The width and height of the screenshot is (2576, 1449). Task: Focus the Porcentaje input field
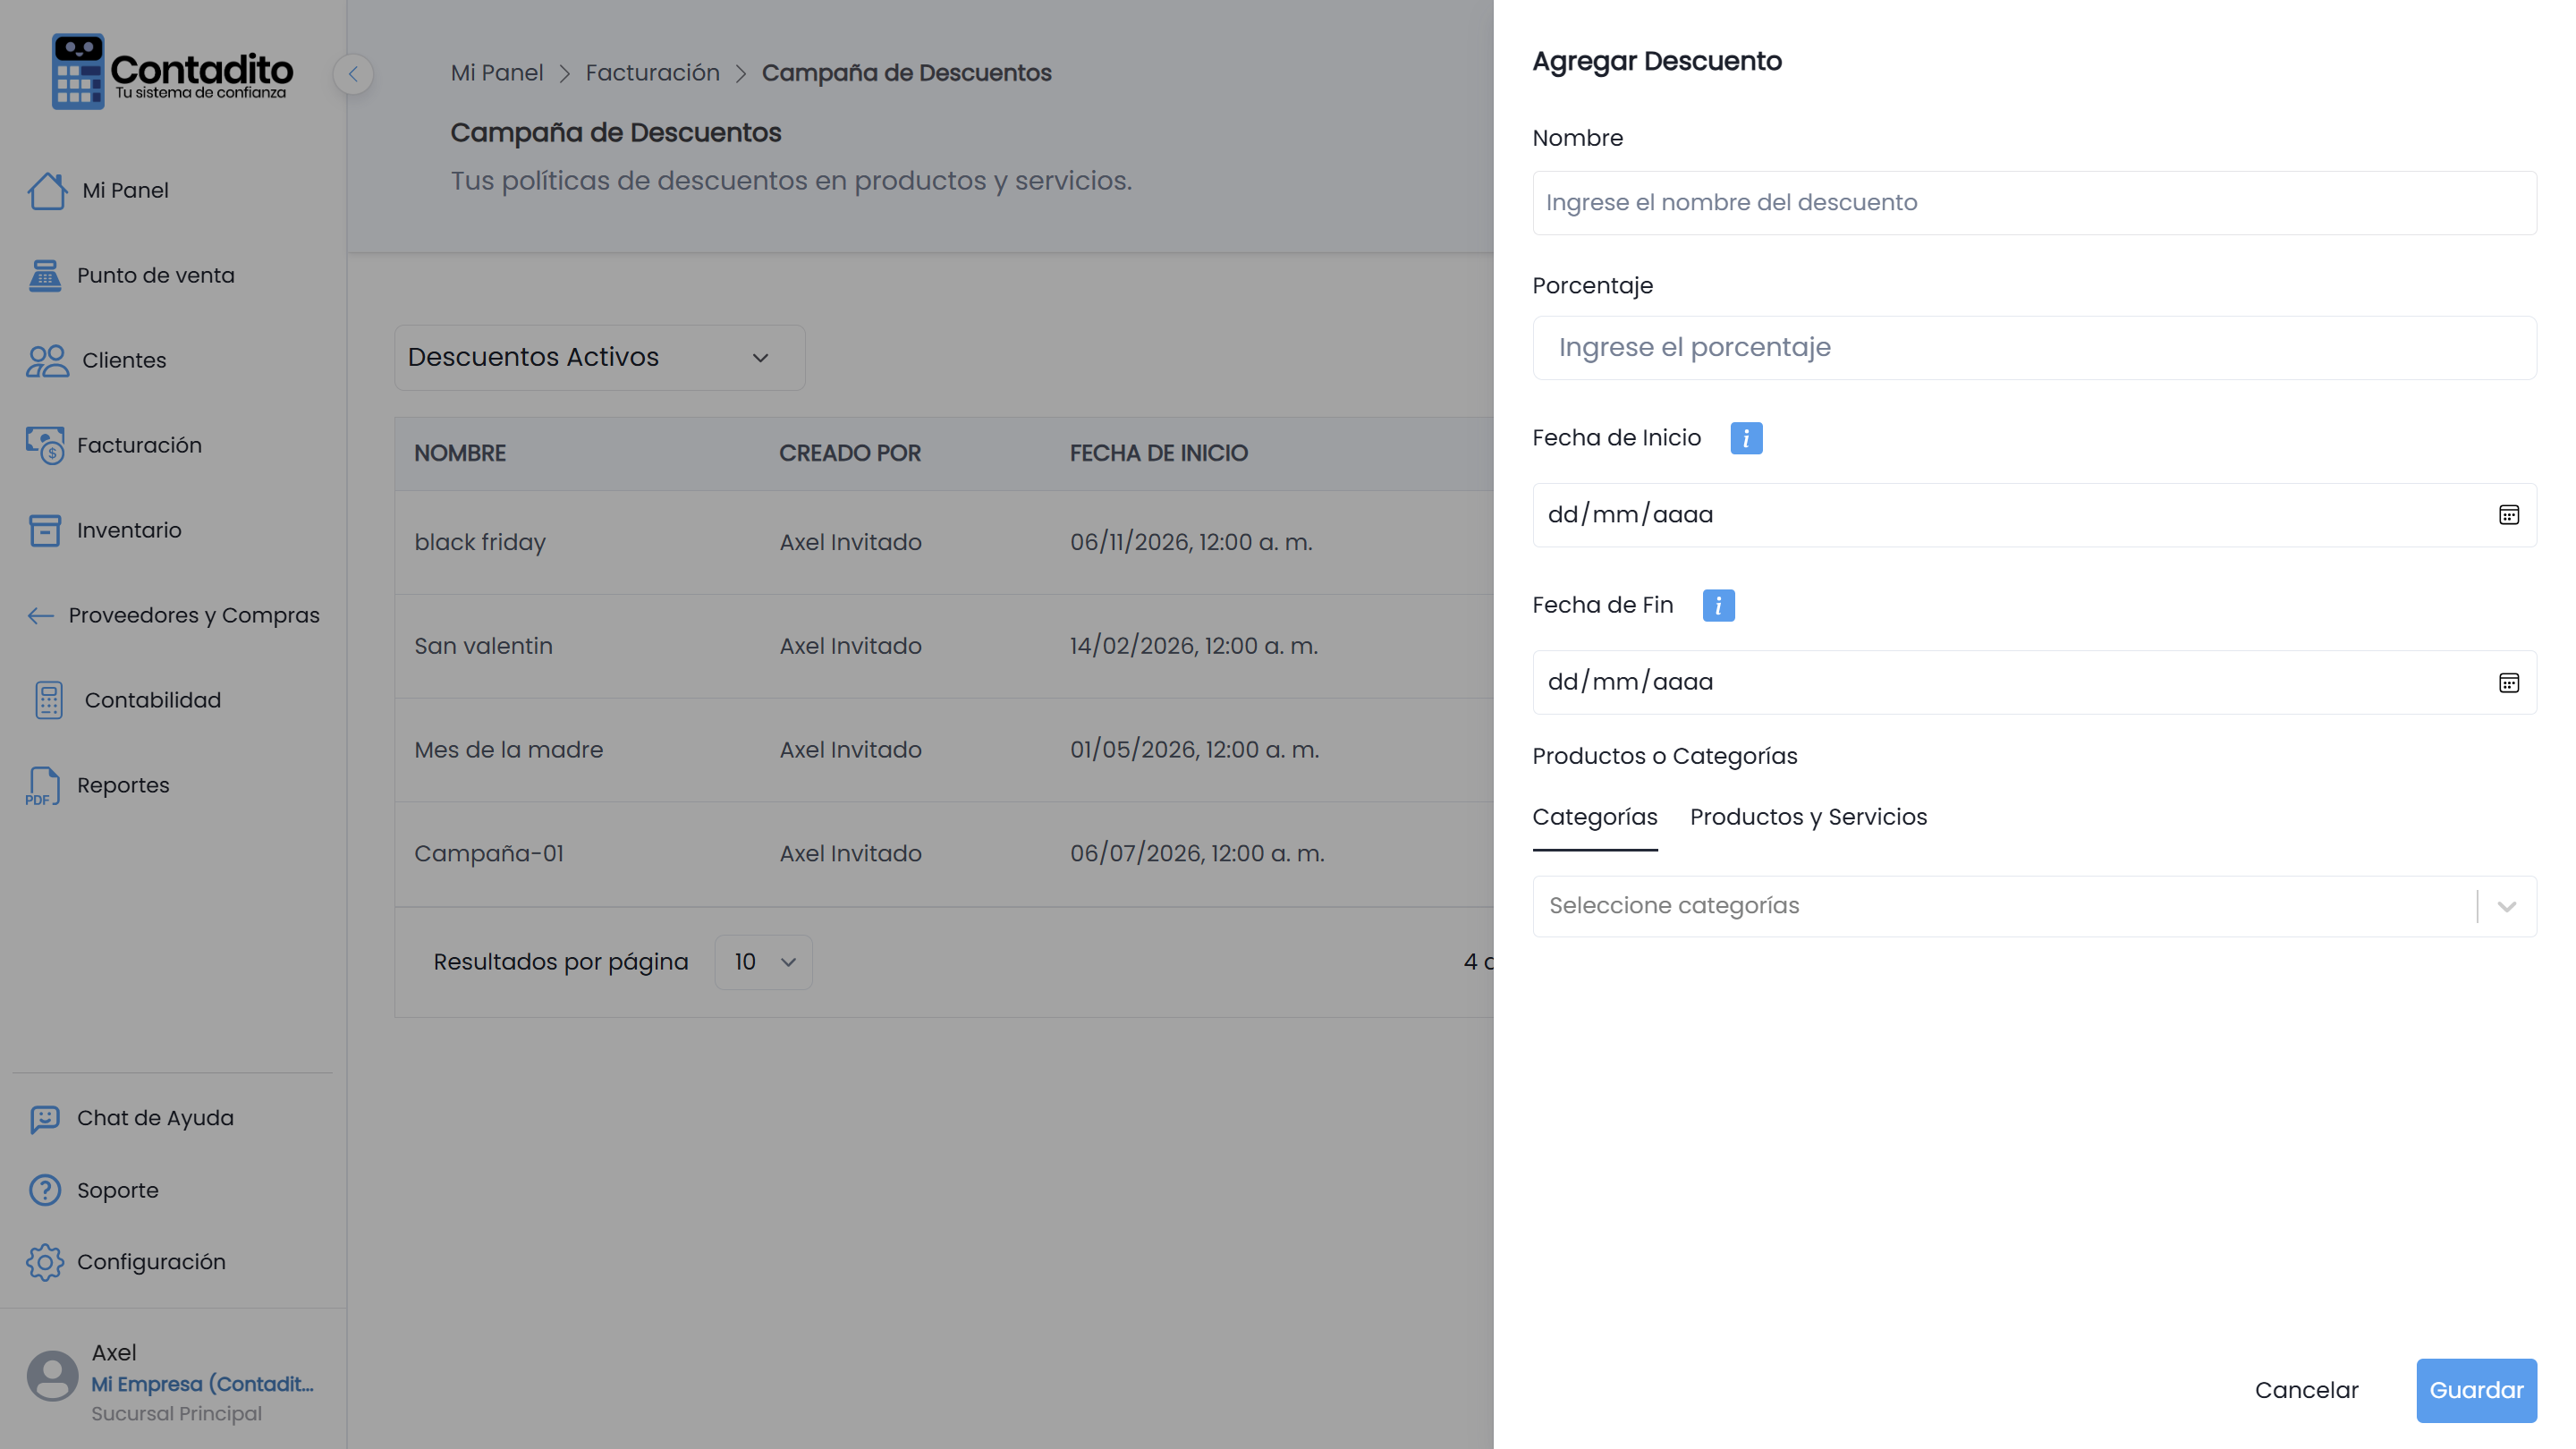pos(2034,348)
